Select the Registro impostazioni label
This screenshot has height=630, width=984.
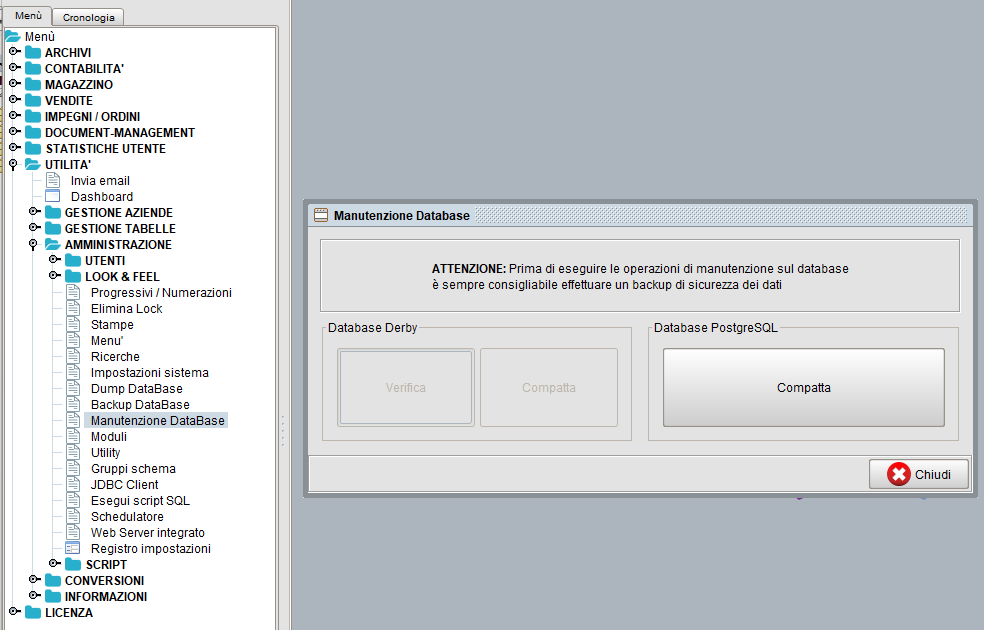pos(151,548)
